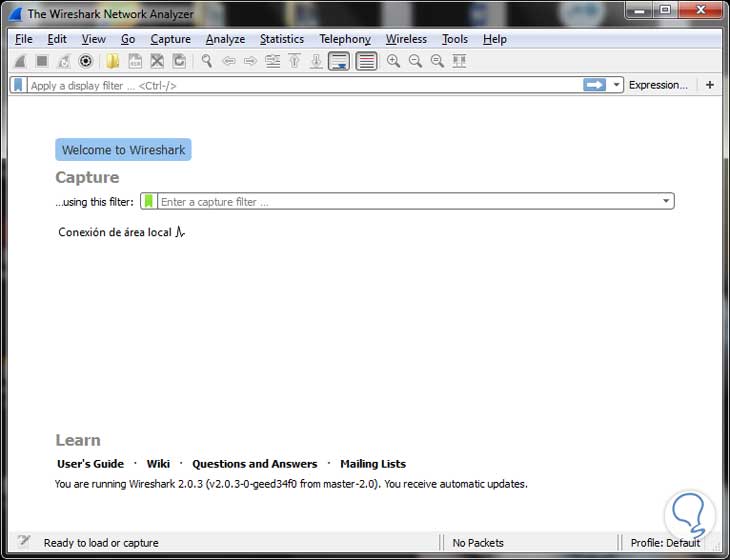Apply display filter with blue arrow
The height and width of the screenshot is (560, 730).
tap(595, 85)
